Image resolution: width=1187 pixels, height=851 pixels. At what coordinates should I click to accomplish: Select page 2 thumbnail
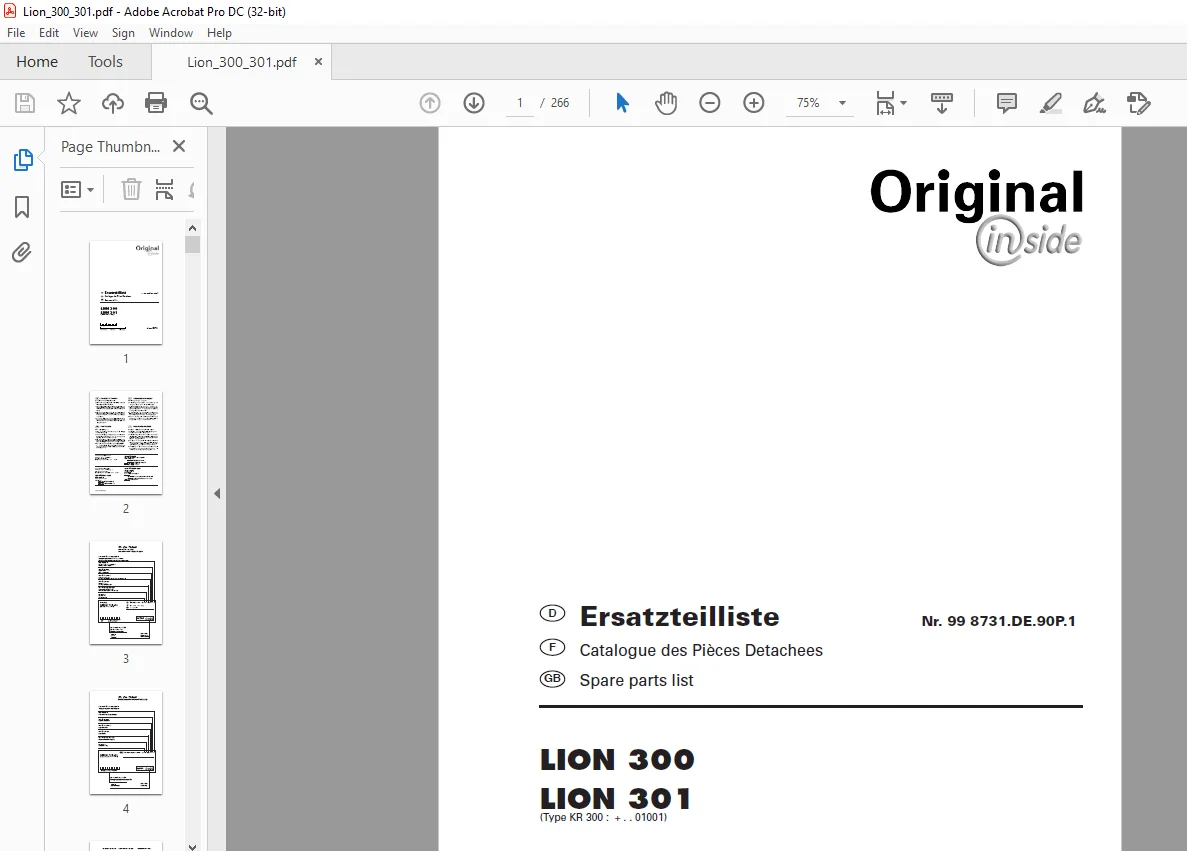pyautogui.click(x=126, y=443)
